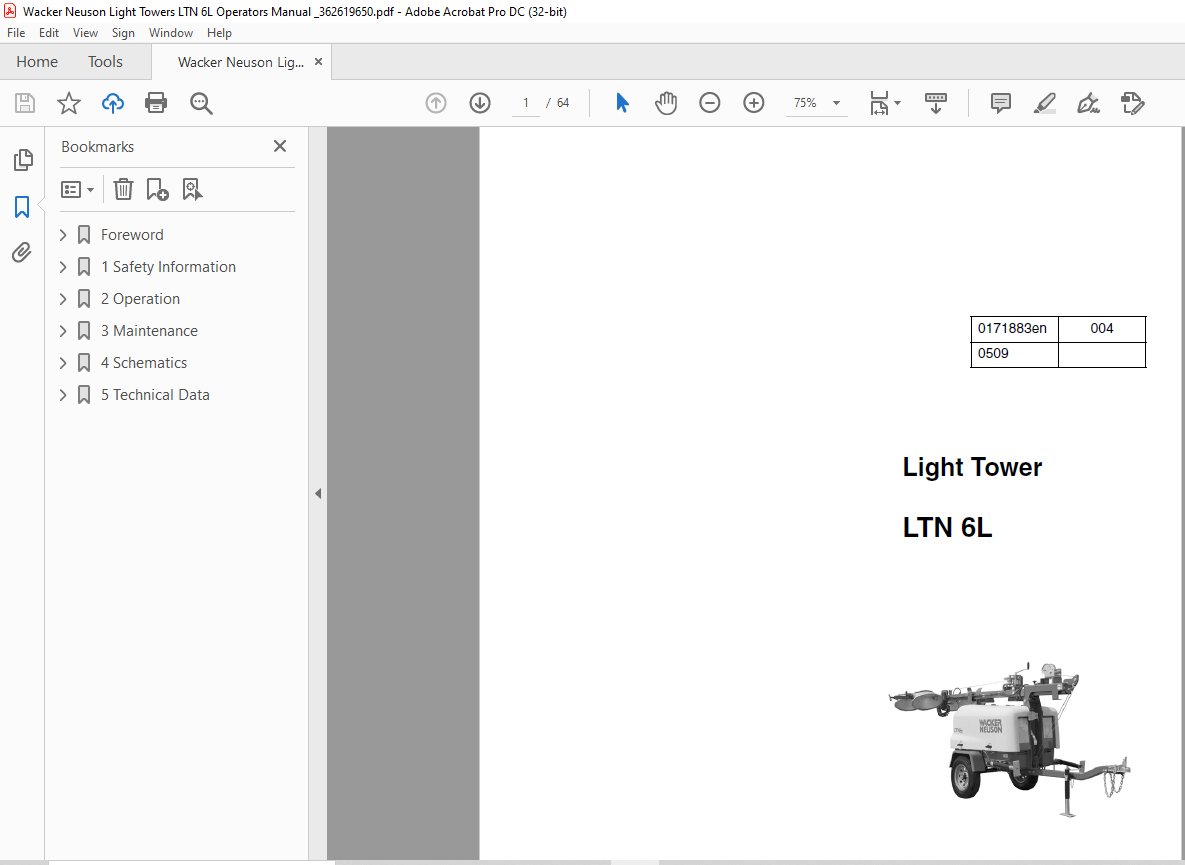Click the Light Tower title text

point(972,467)
